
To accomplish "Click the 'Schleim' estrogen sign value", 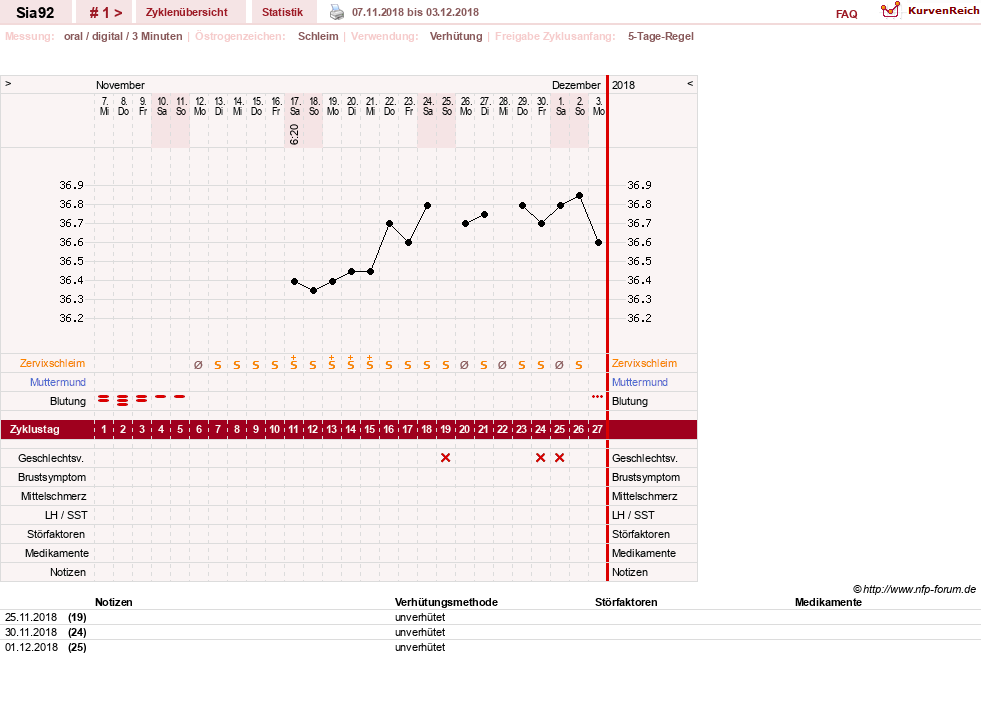I will tap(318, 36).
